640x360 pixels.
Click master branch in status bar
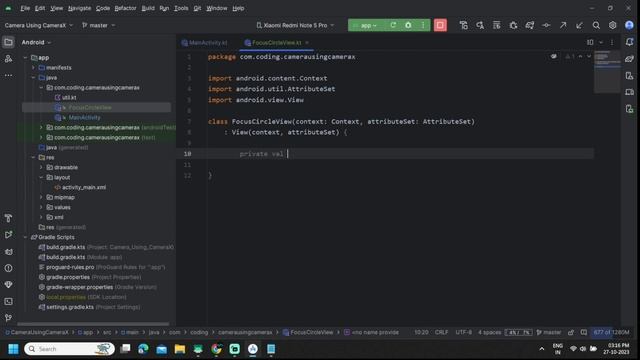point(549,332)
